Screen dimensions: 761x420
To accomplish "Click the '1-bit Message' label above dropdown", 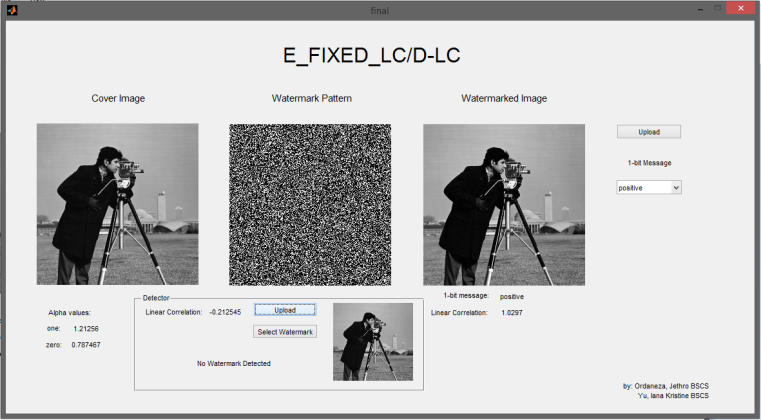I will click(649, 163).
